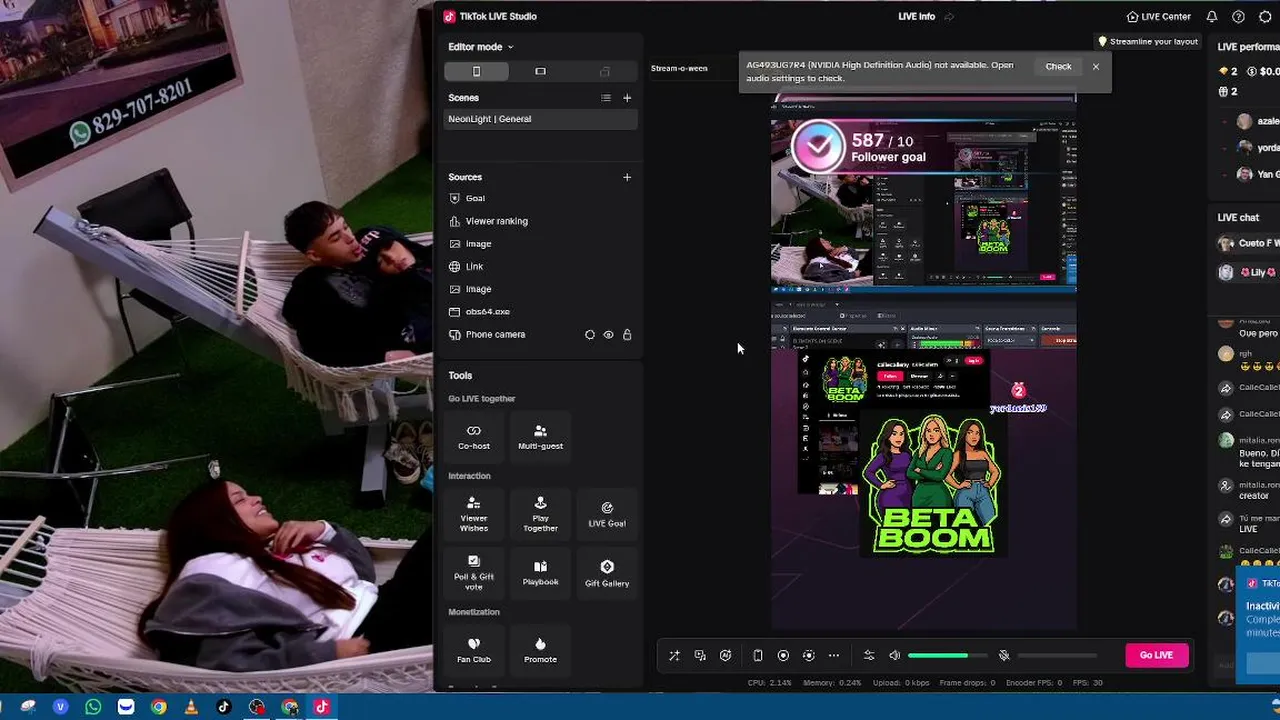Open the Co-host tool
The width and height of the screenshot is (1280, 720).
pyautogui.click(x=474, y=437)
